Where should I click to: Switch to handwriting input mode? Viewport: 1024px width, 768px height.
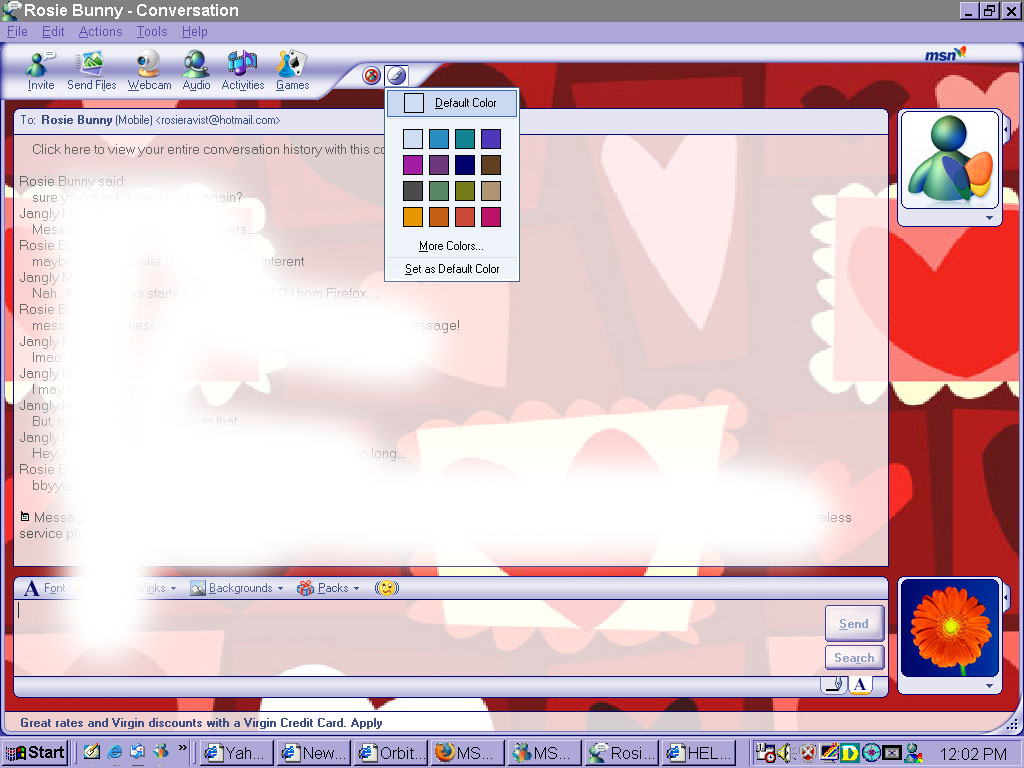834,685
